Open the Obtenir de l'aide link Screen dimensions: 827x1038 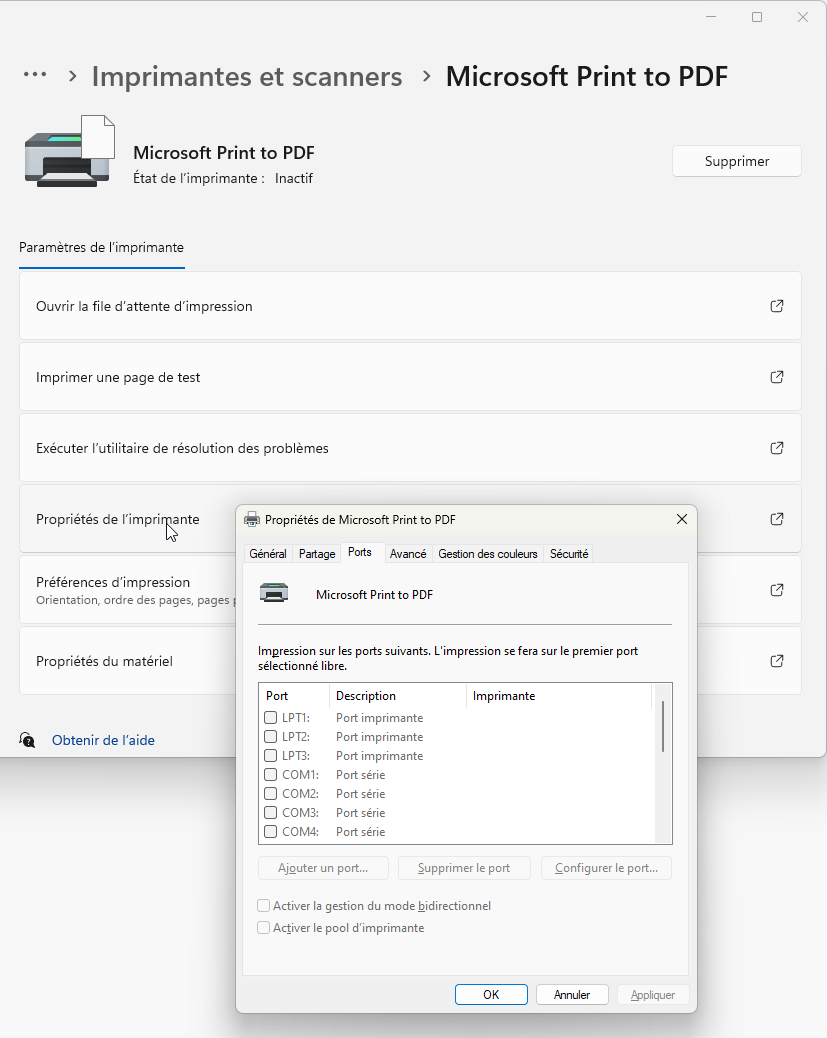click(x=103, y=740)
